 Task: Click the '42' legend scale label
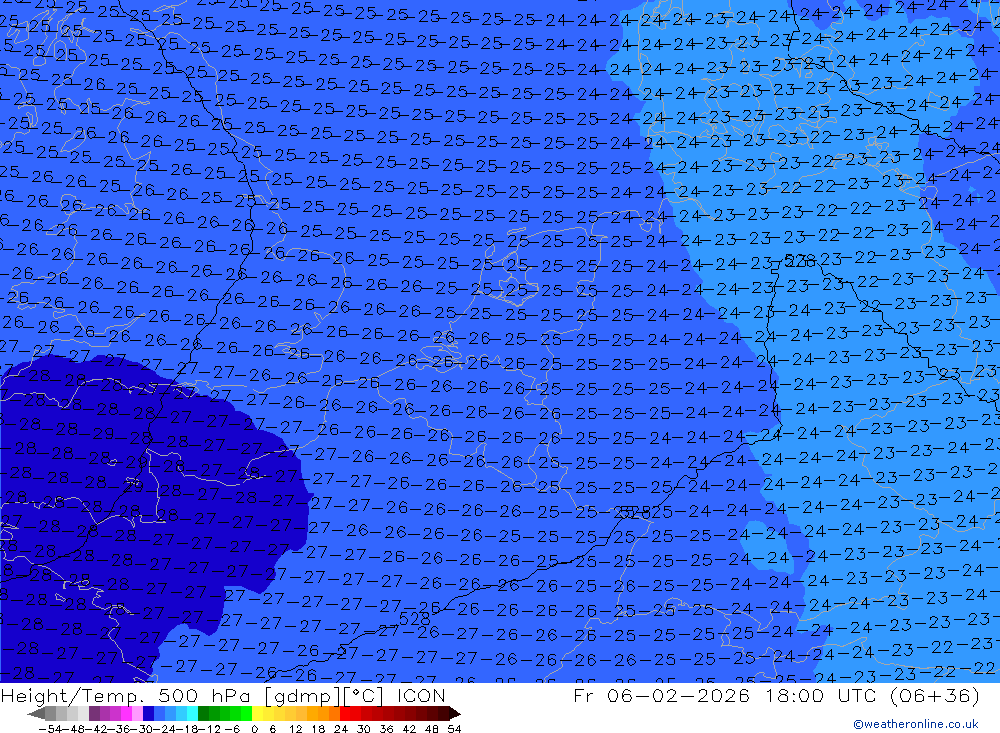(x=409, y=729)
